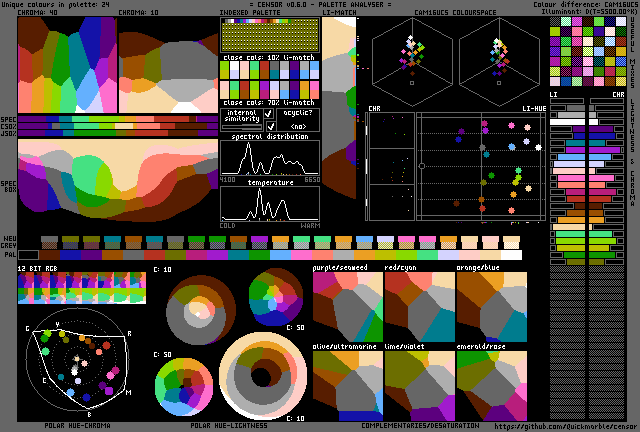Open the orange/blue complementary thumbnail
The image size is (640, 432).
[491, 308]
